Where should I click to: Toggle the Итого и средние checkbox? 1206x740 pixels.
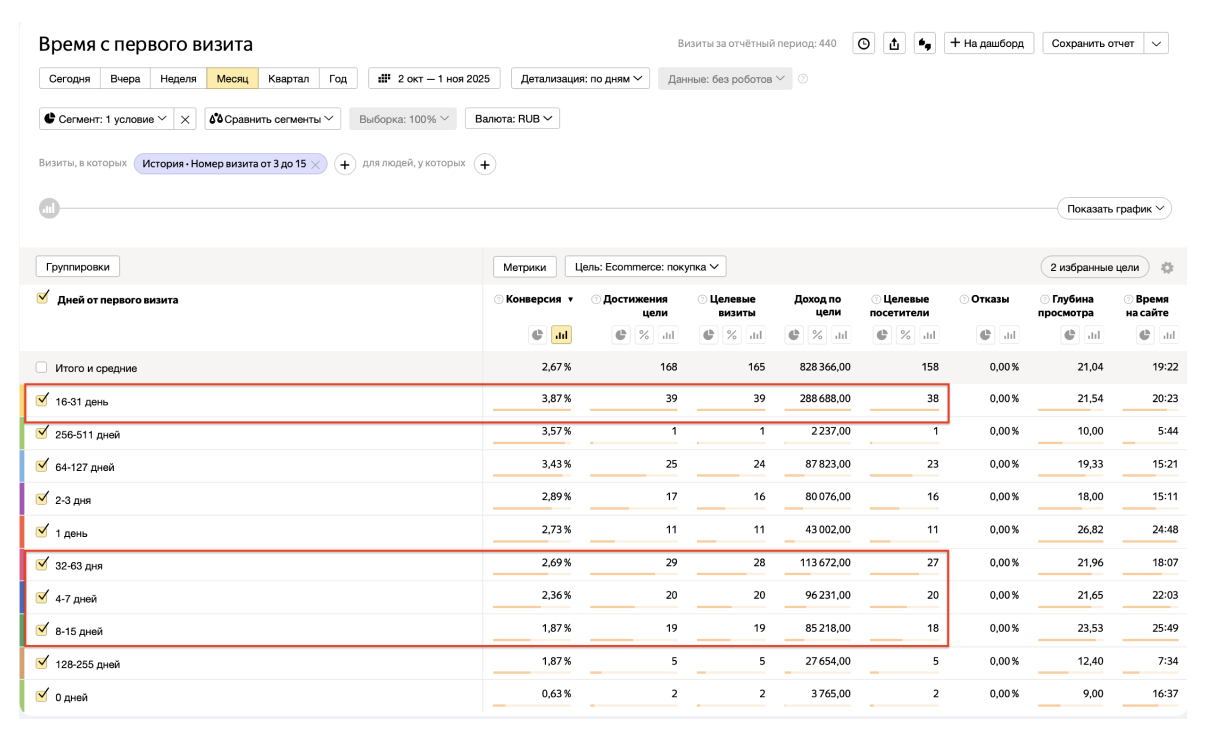pos(42,368)
